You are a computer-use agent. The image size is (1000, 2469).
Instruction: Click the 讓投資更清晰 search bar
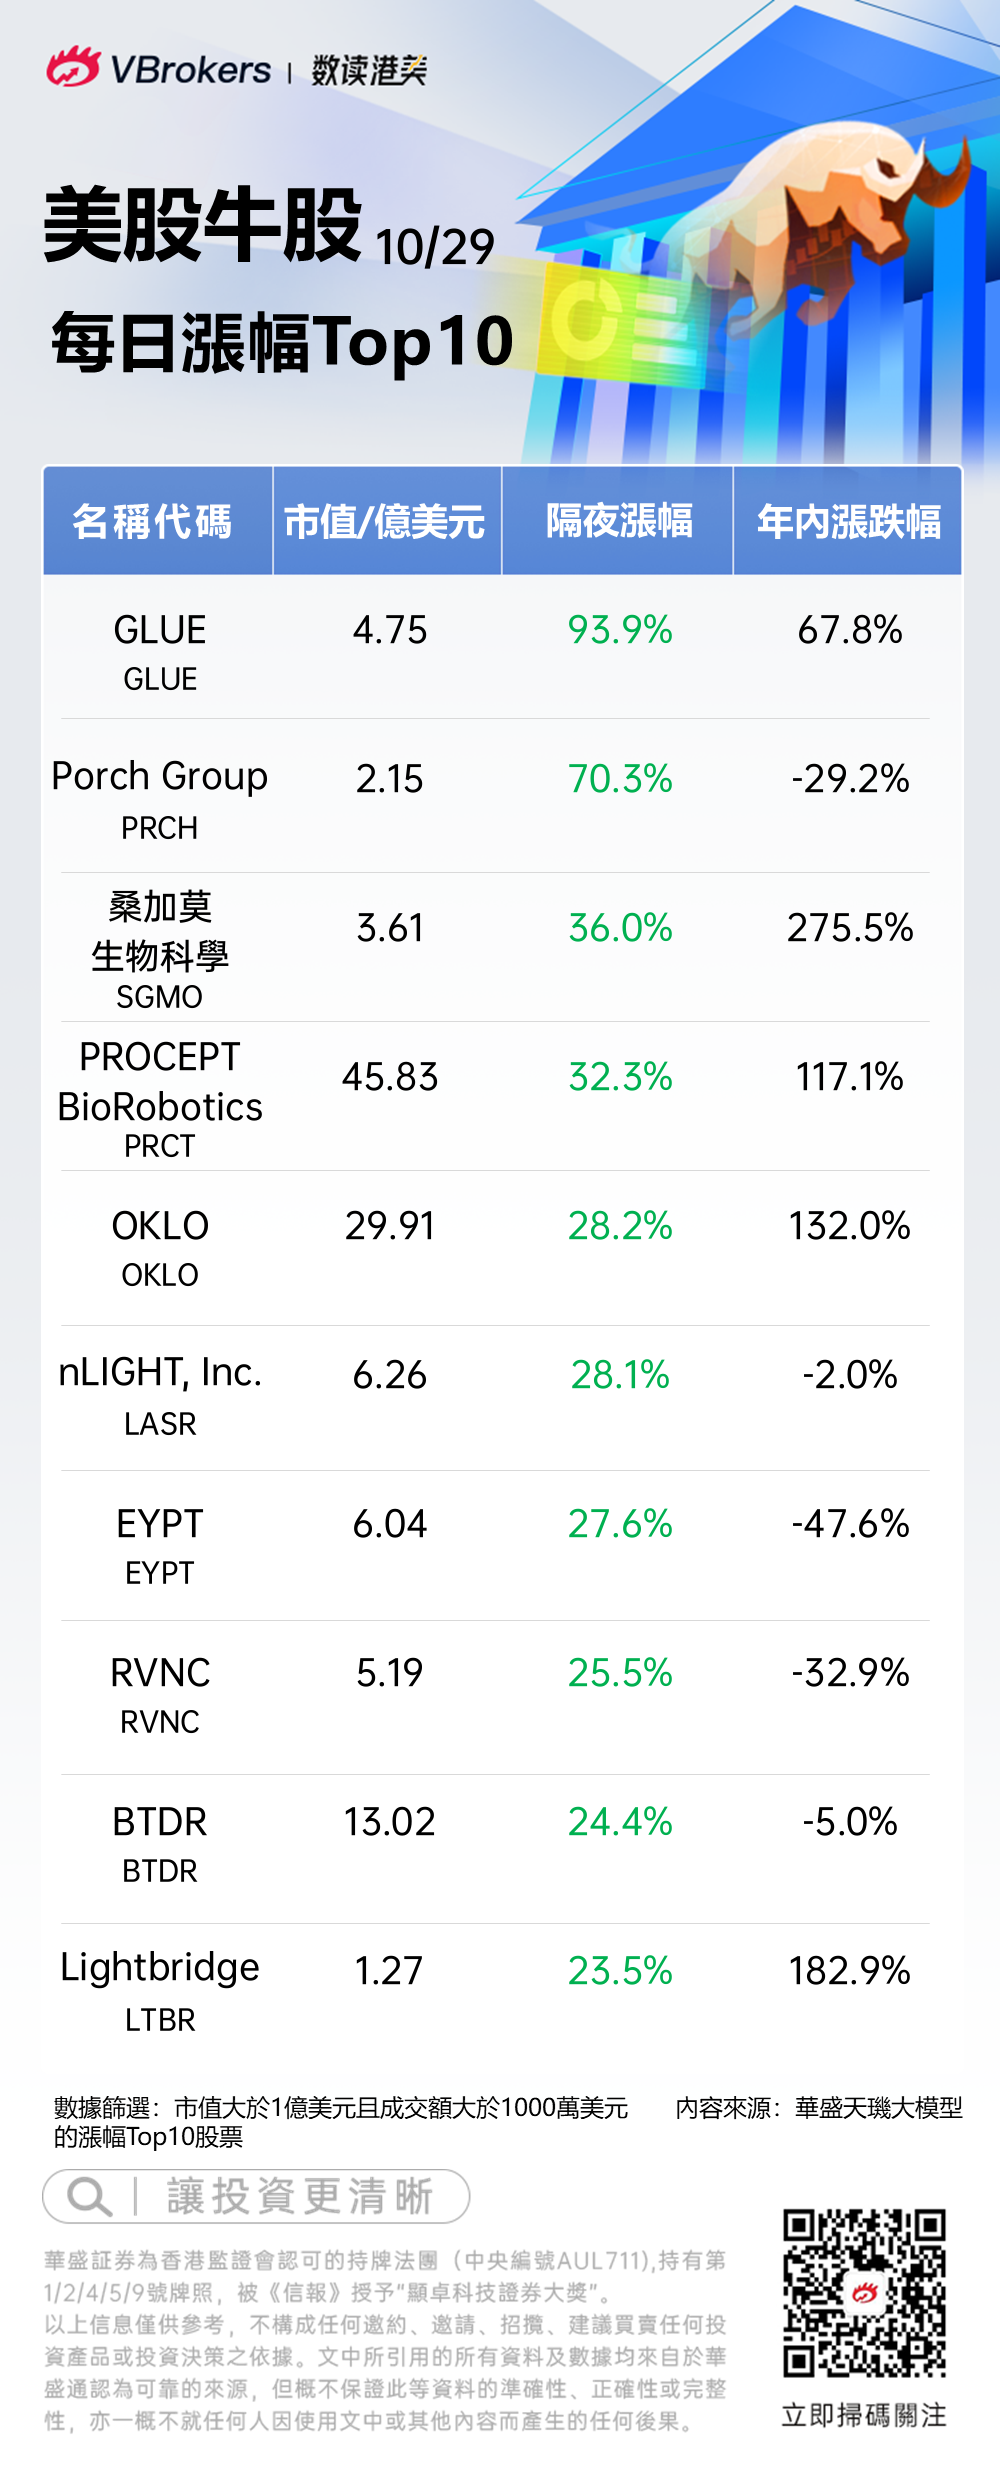point(298,2197)
